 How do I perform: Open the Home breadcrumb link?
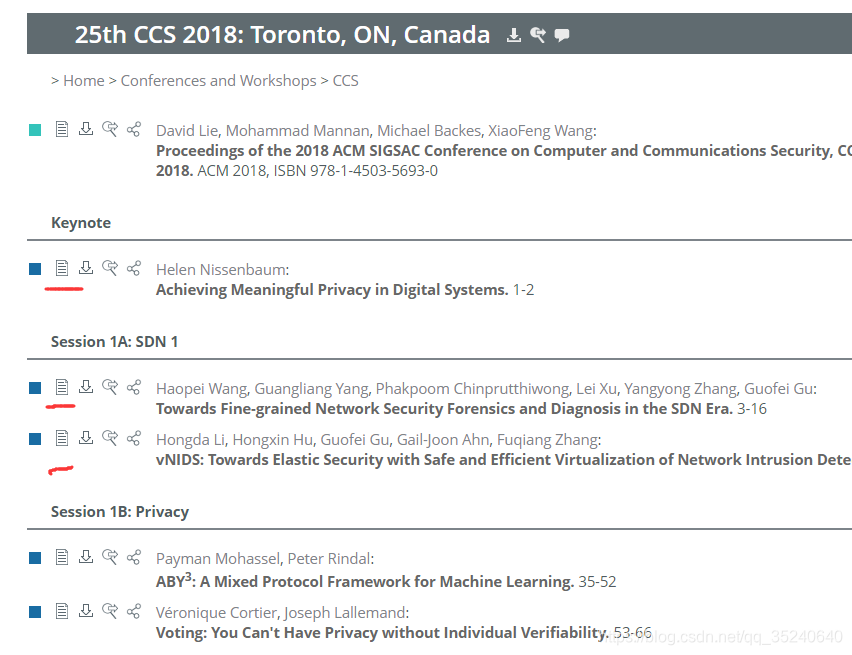coord(84,80)
